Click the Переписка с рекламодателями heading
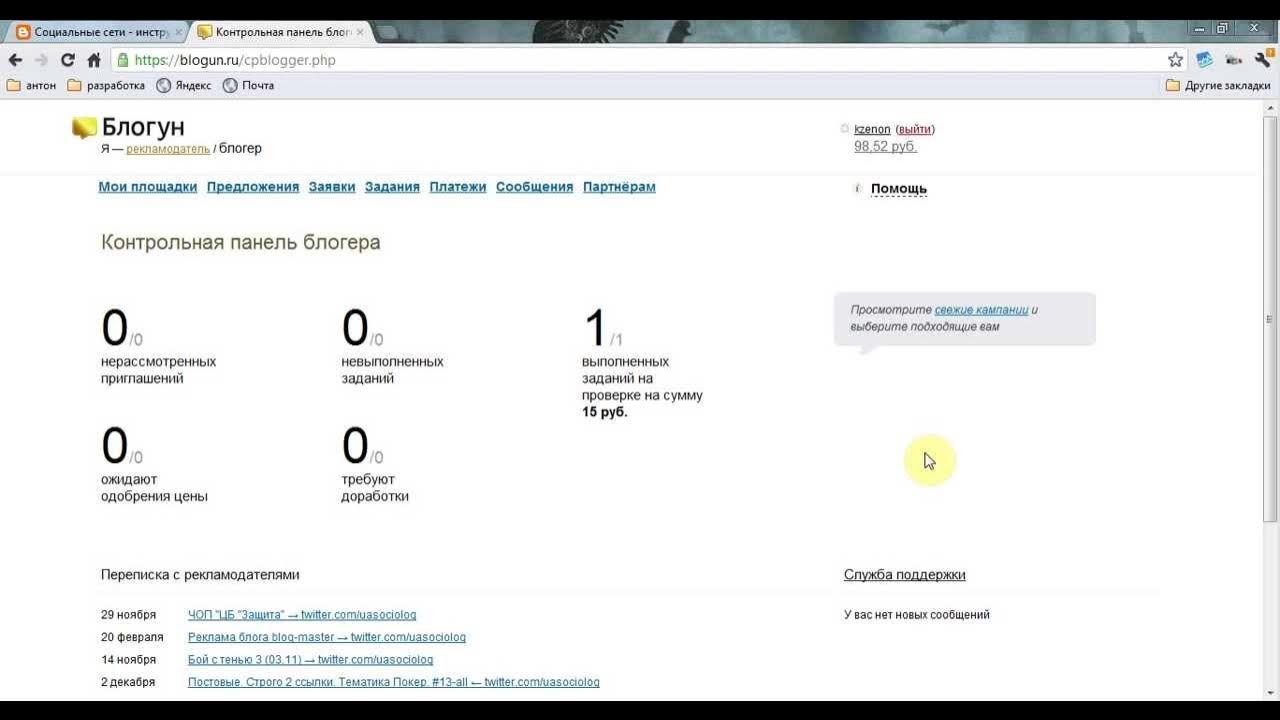Screen dimensions: 1280x720 (200, 575)
